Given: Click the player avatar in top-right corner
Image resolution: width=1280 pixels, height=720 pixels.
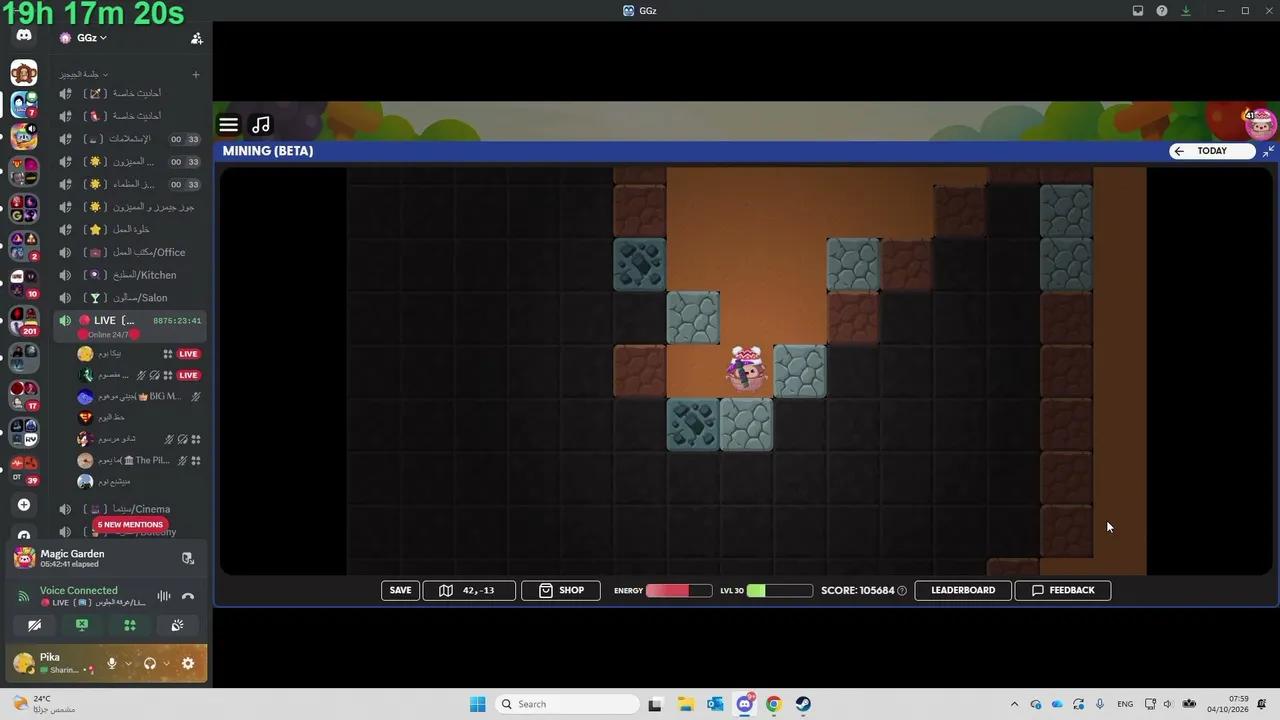Looking at the screenshot, I should (x=1261, y=124).
